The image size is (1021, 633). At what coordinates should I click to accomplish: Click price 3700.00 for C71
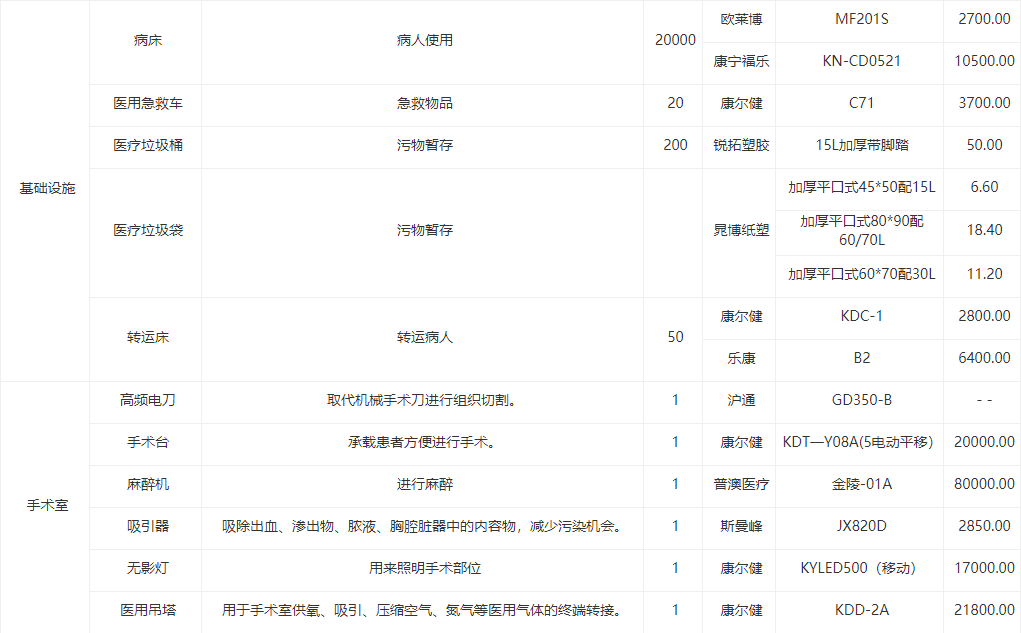tap(984, 104)
